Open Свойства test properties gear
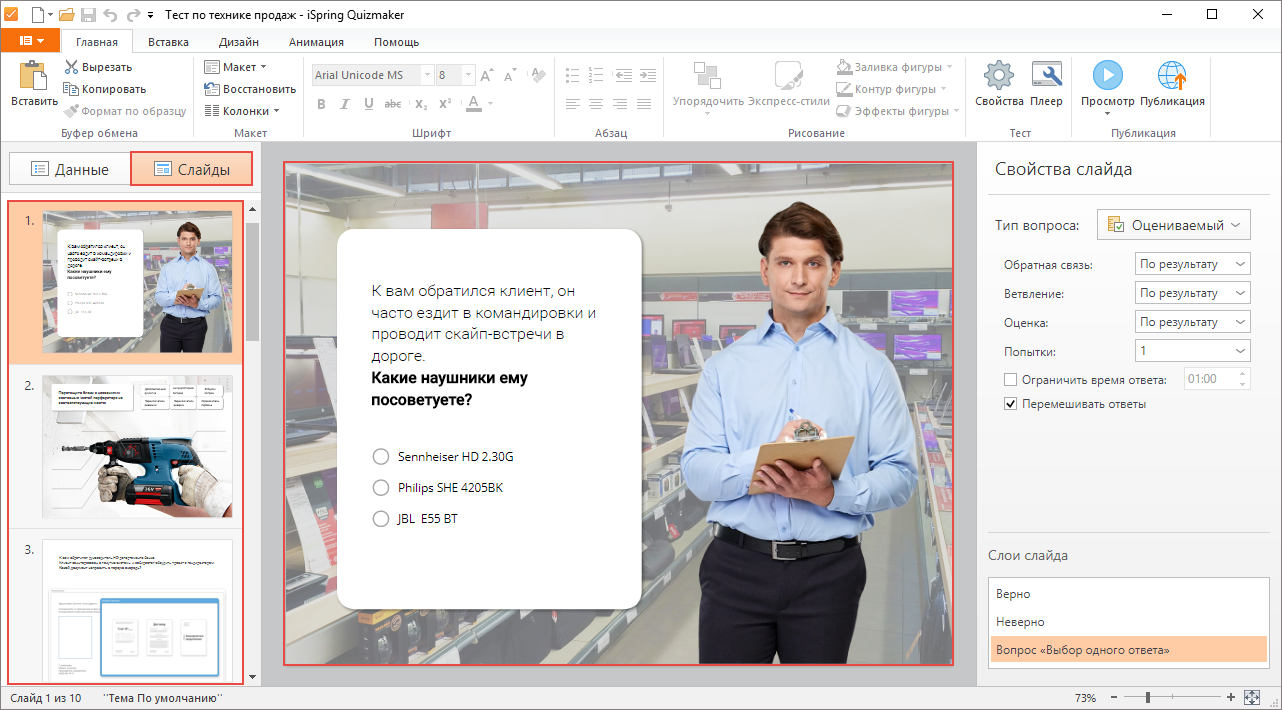 (x=999, y=85)
